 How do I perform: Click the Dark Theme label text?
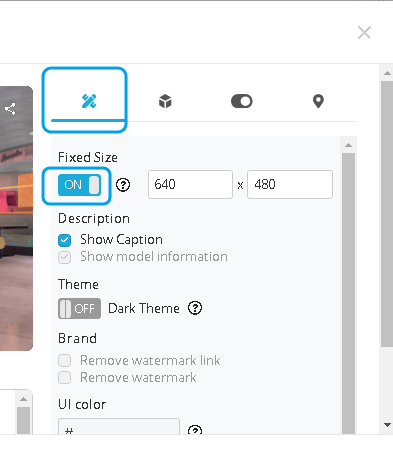click(144, 308)
